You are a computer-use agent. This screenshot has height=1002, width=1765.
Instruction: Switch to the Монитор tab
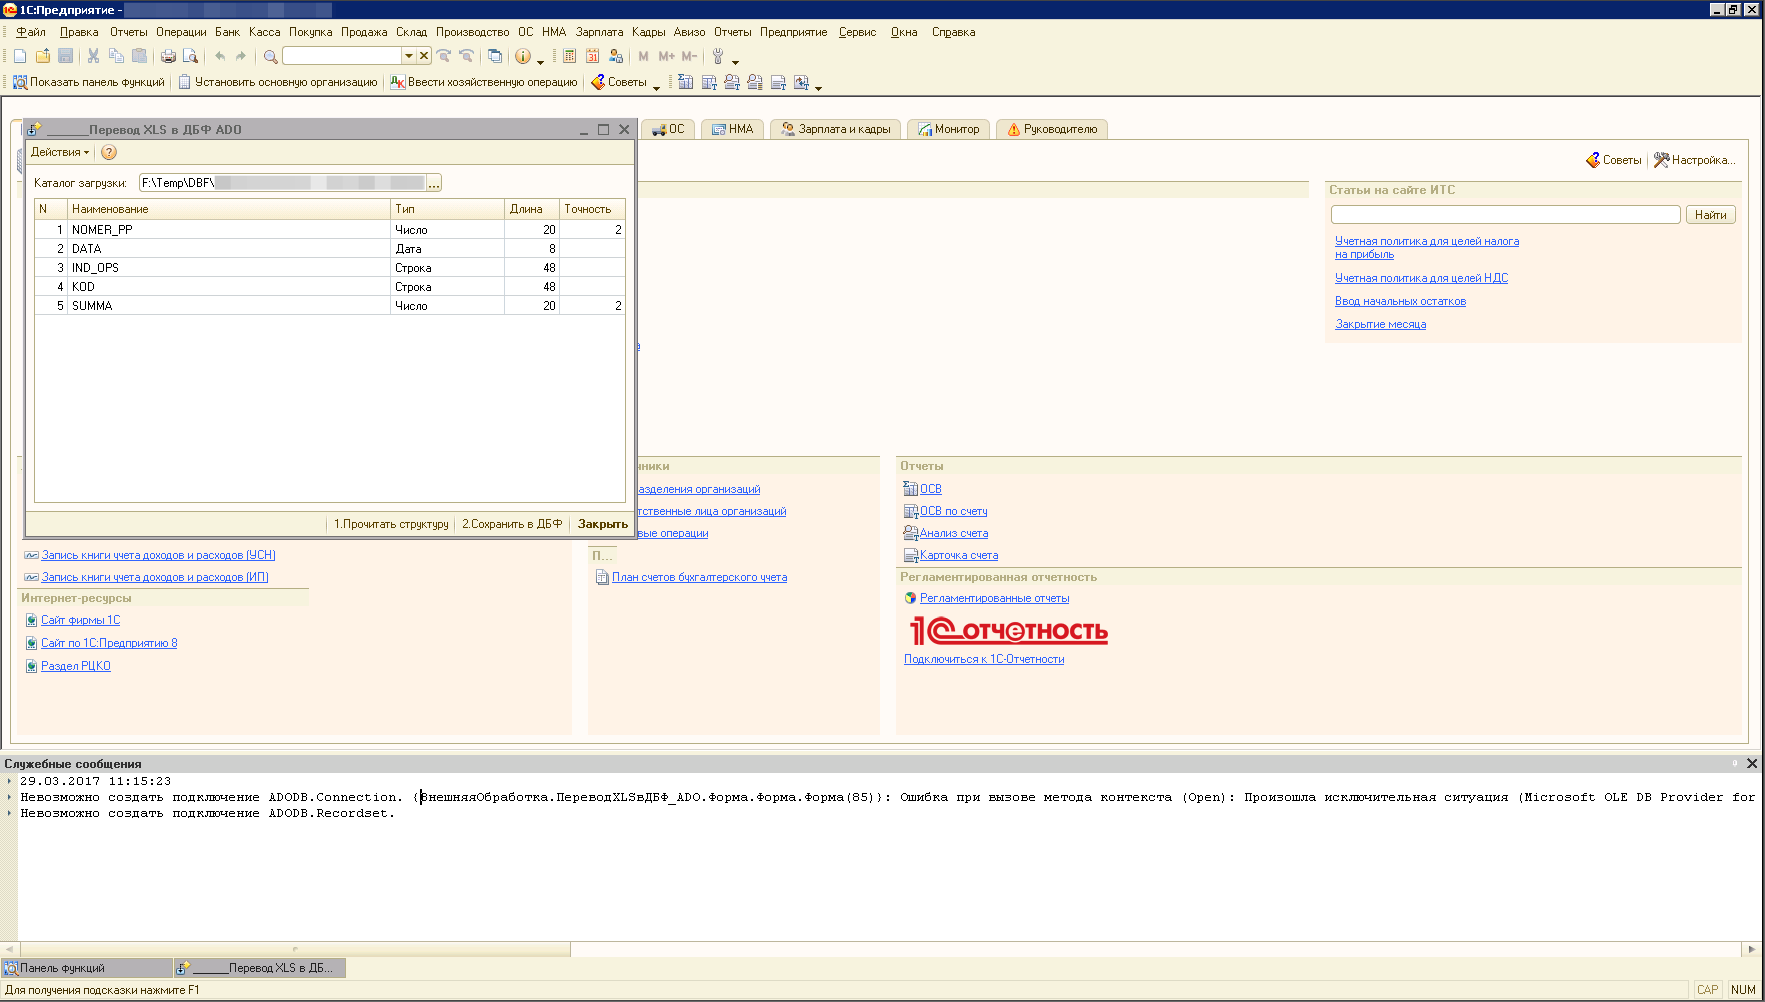[949, 129]
